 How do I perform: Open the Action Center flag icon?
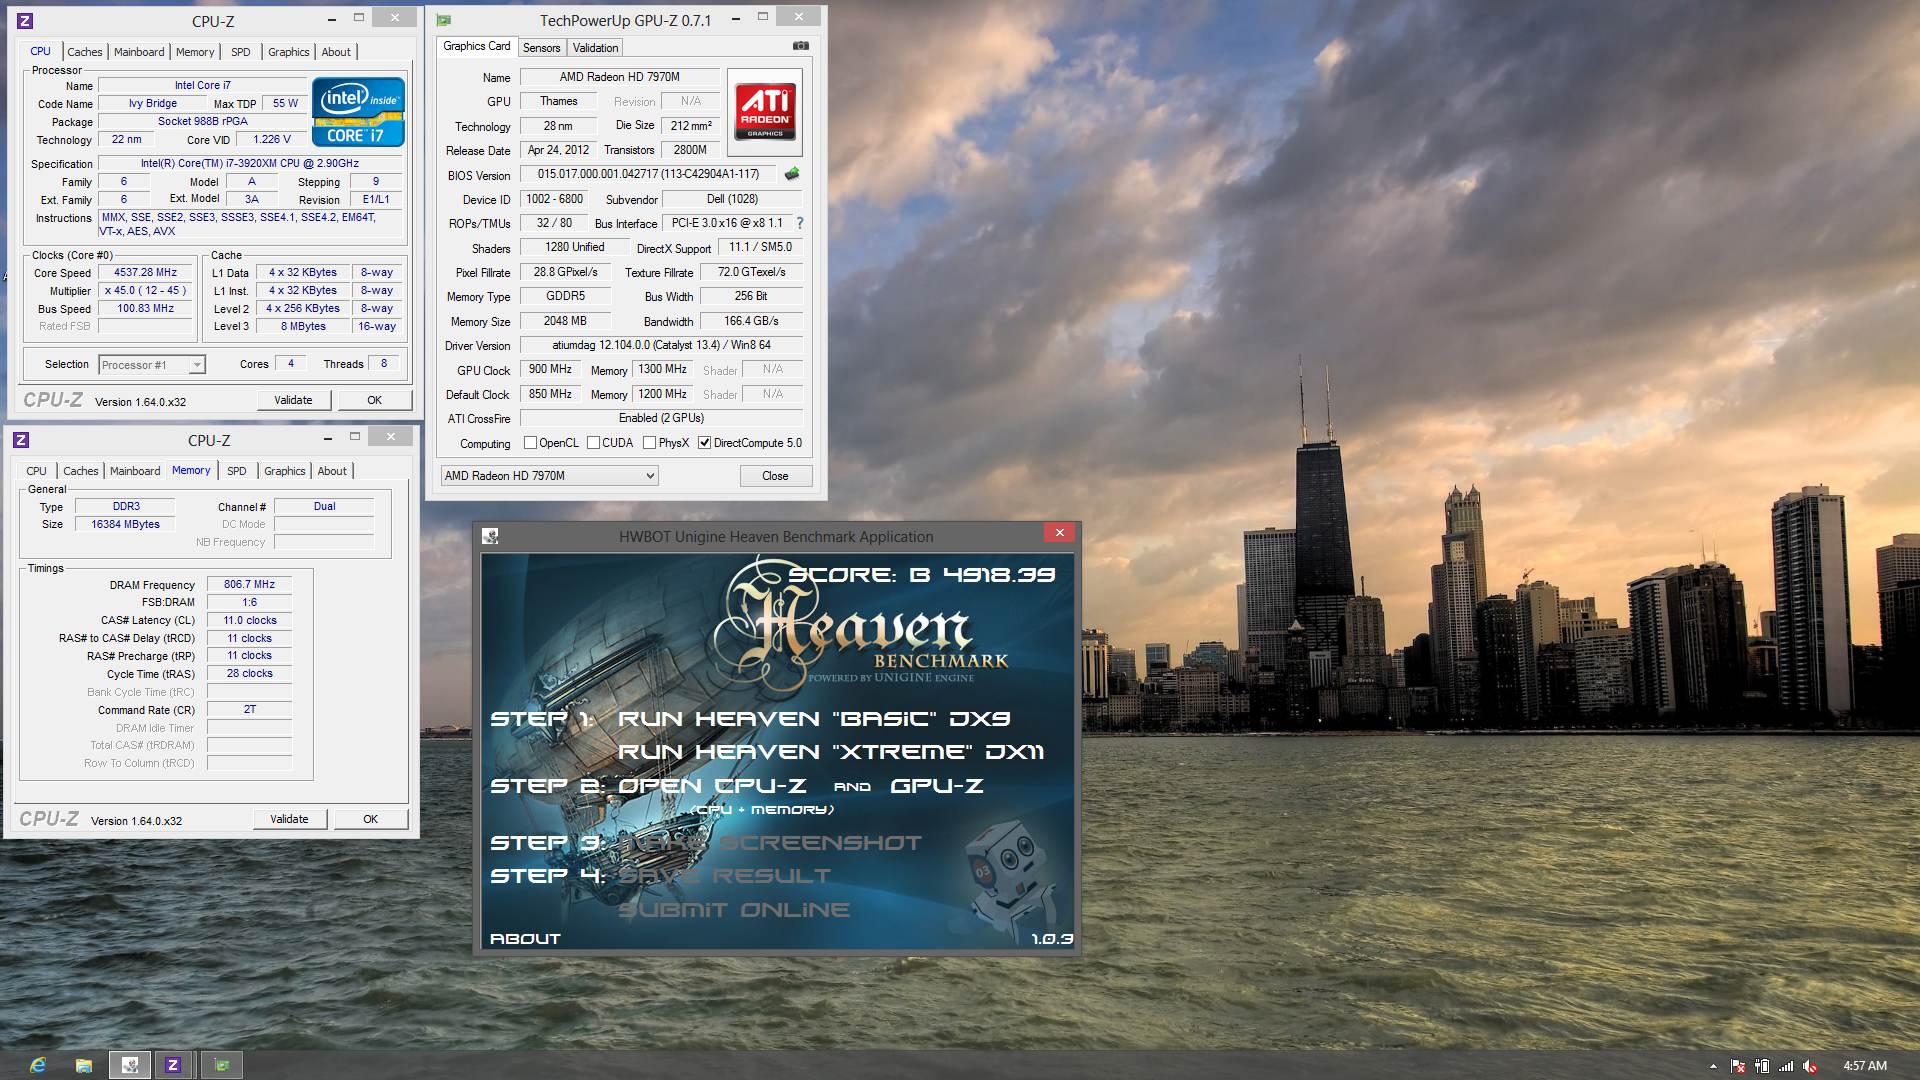pyautogui.click(x=1738, y=1067)
